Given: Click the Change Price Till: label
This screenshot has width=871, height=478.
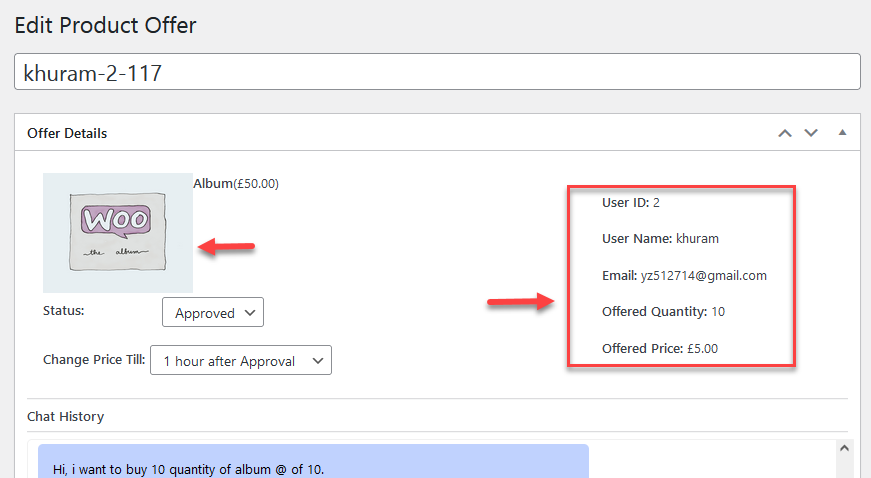Looking at the screenshot, I should coord(94,360).
